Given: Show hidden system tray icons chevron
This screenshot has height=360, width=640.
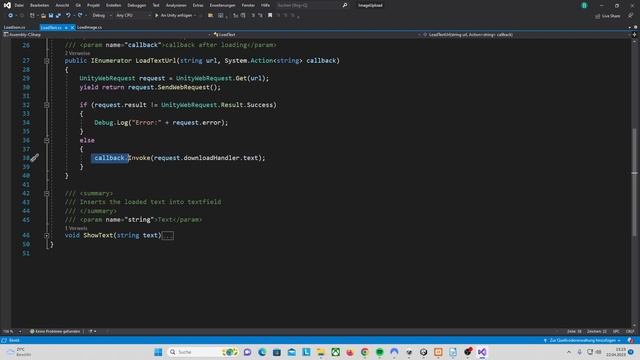Looking at the screenshot, I should (569, 352).
